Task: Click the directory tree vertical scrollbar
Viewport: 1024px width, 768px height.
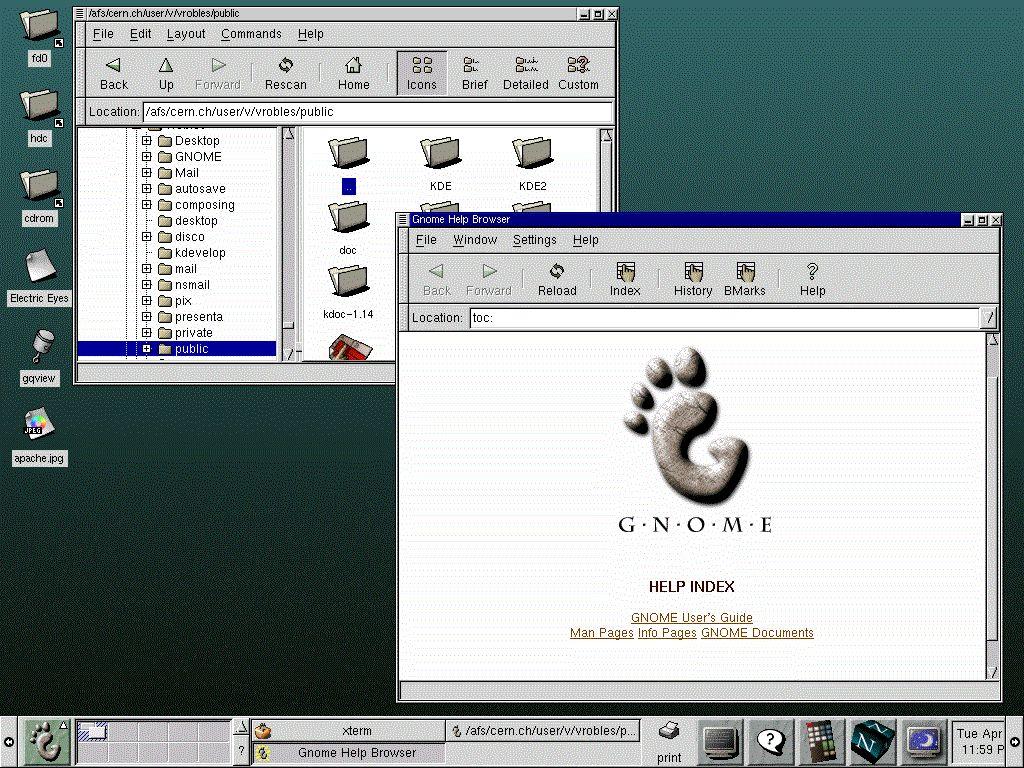Action: click(289, 244)
